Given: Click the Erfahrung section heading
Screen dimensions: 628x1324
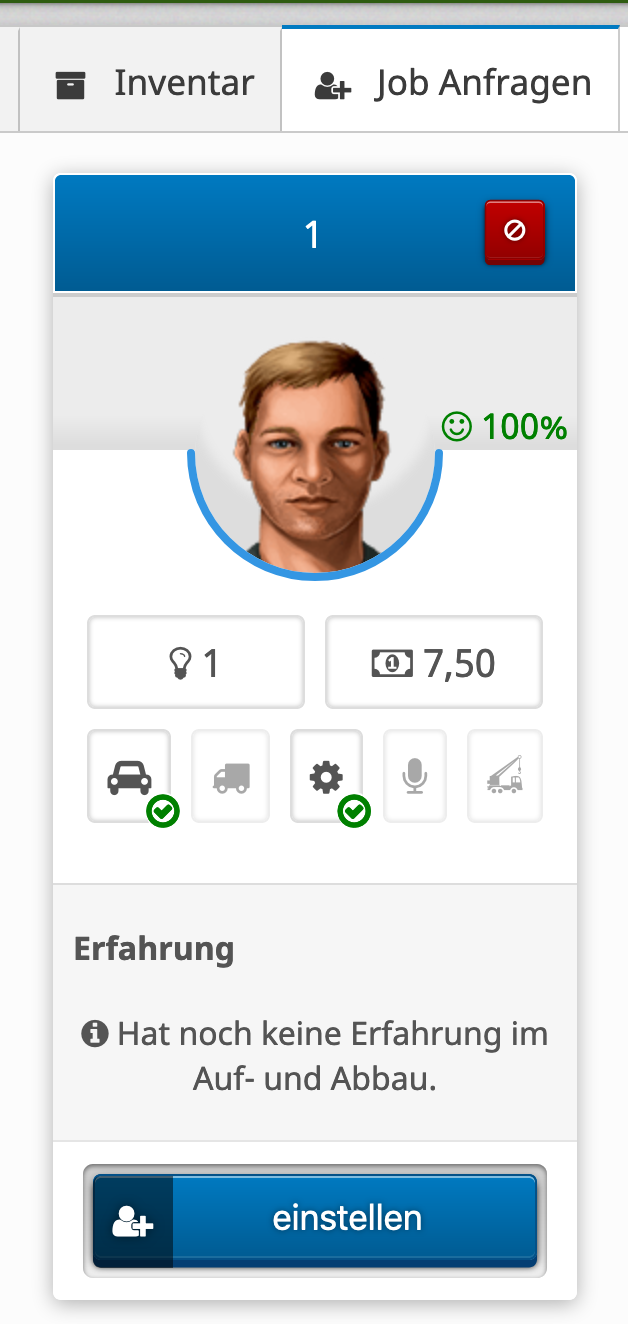Looking at the screenshot, I should pos(154,948).
